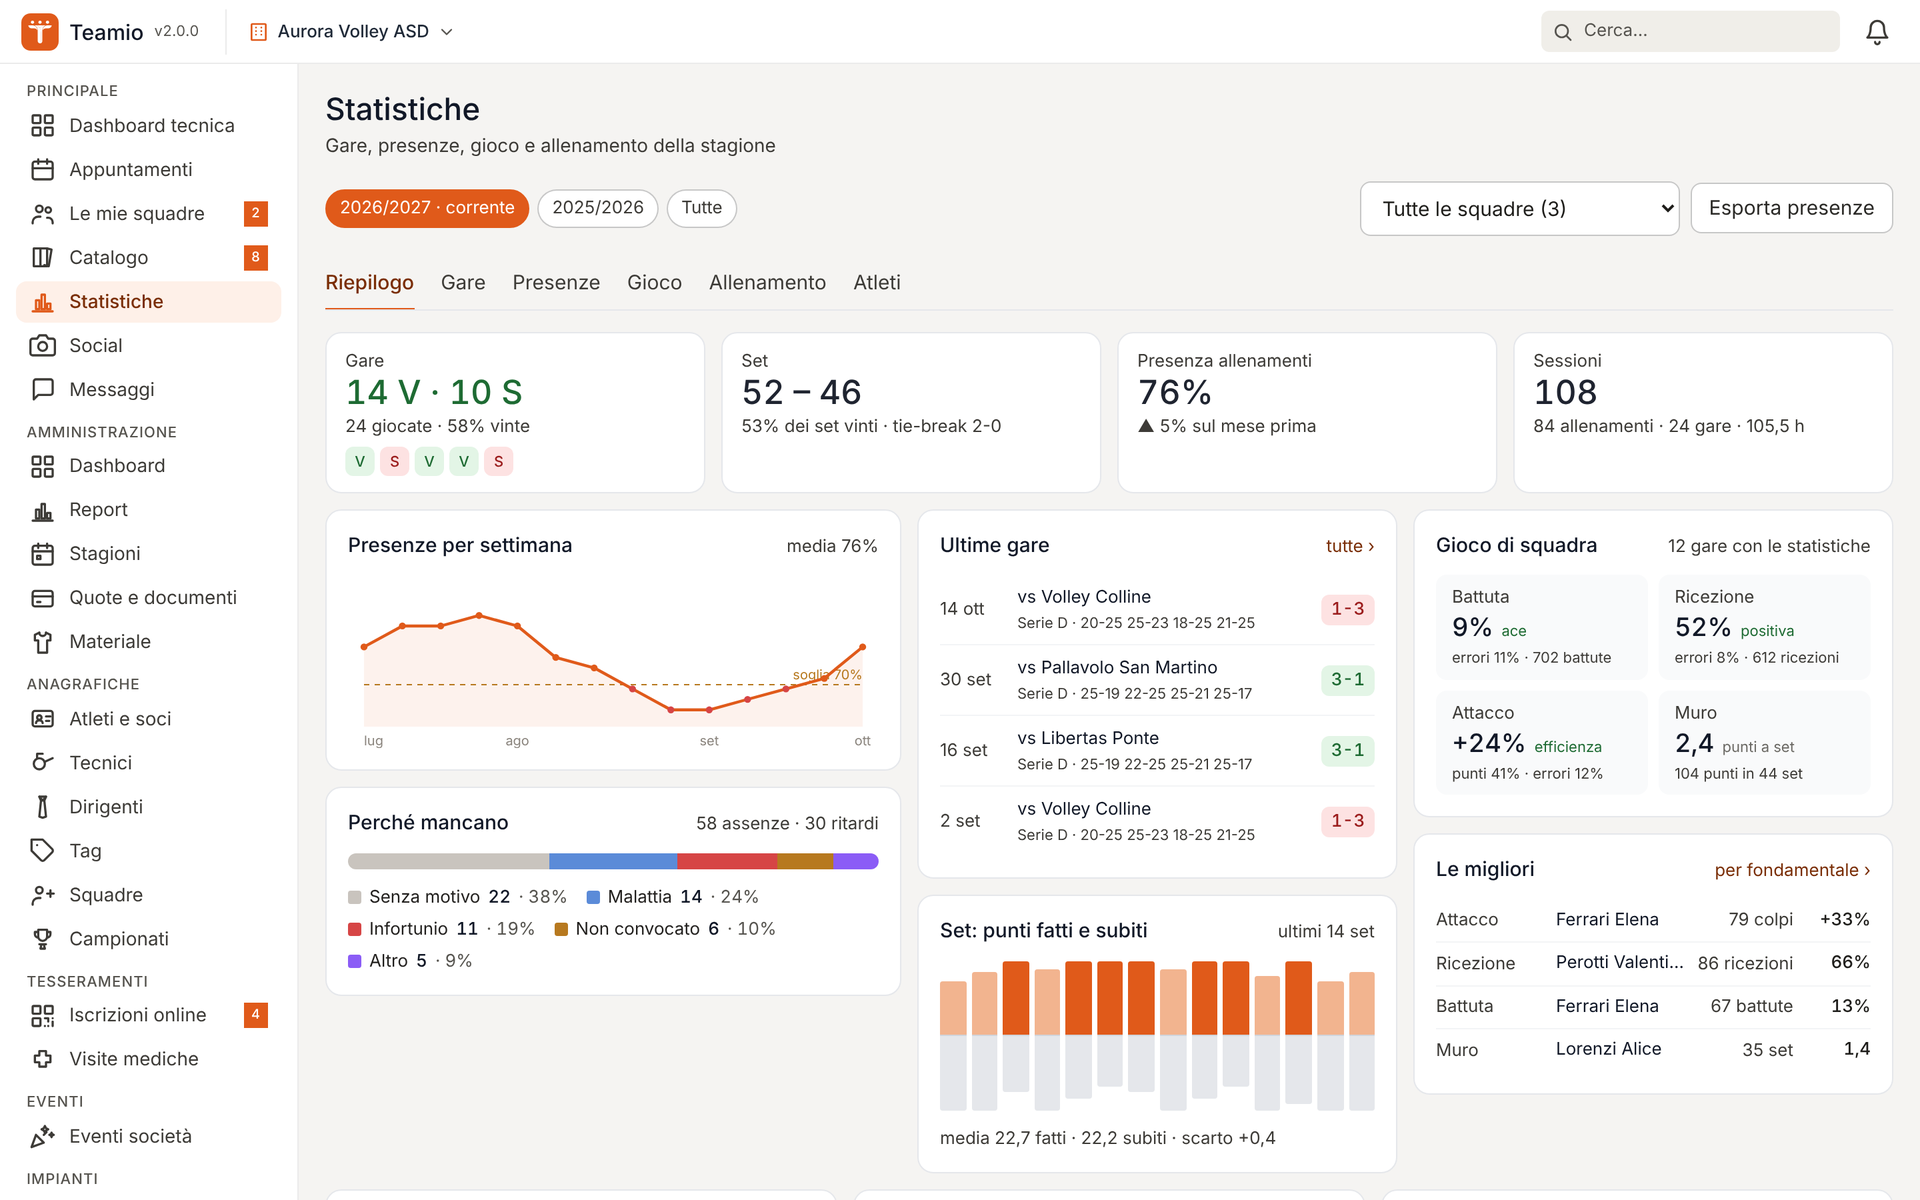Open the 'tutte' link in Ultime gare

[x=1350, y=546]
